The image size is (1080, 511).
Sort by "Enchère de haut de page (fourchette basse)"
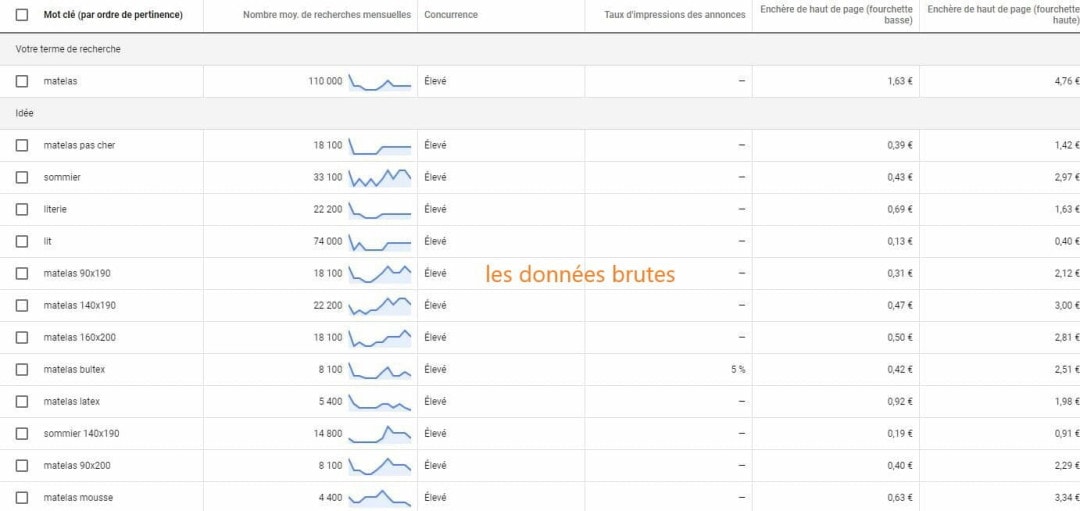(x=836, y=15)
